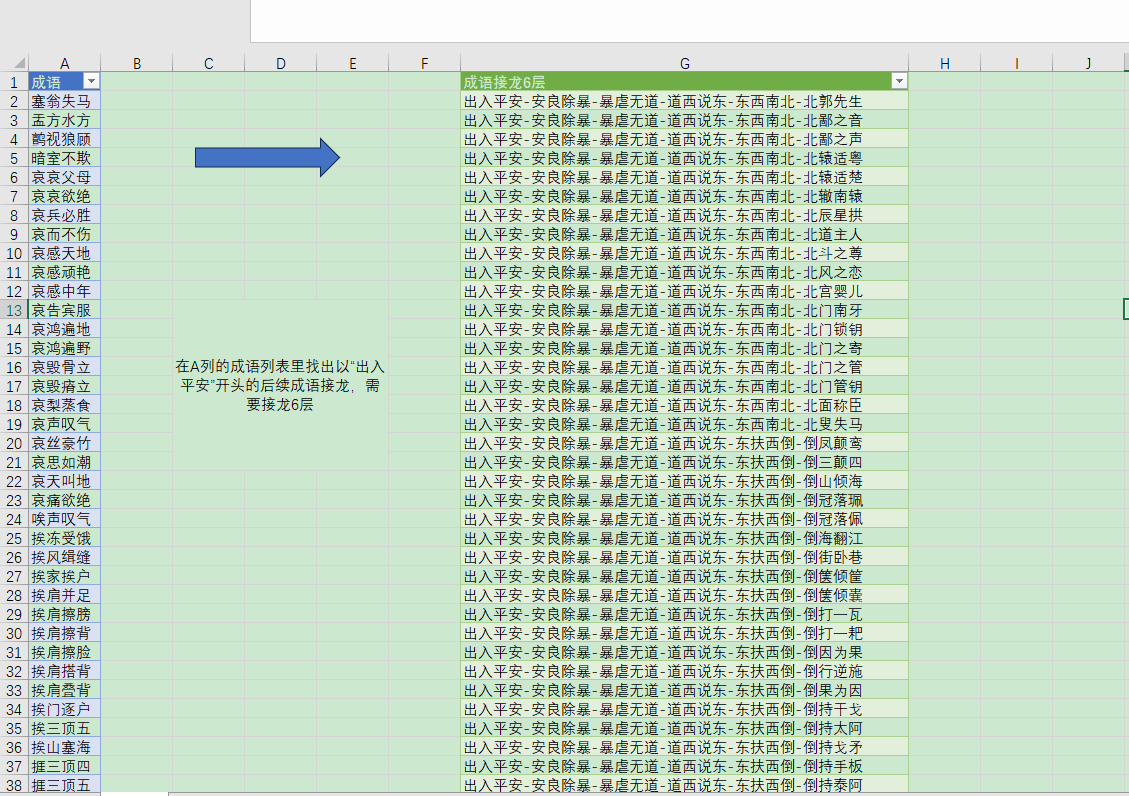Viewport: 1129px width, 796px height.
Task: Click chain cell ending in 北郭先生
Action: click(x=684, y=101)
